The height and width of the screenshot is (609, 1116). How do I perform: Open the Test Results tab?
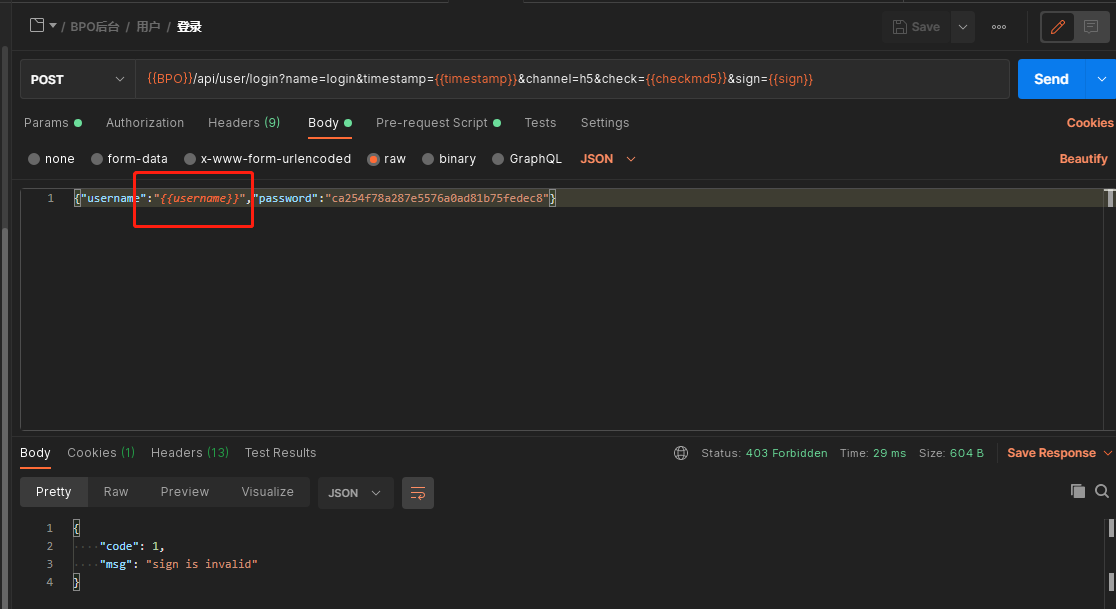(x=280, y=452)
